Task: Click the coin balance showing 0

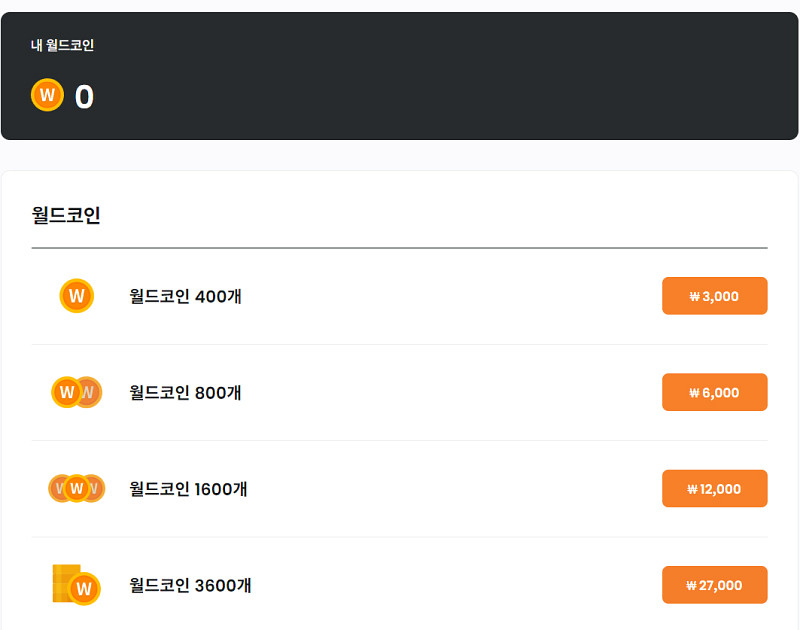Action: click(x=85, y=96)
